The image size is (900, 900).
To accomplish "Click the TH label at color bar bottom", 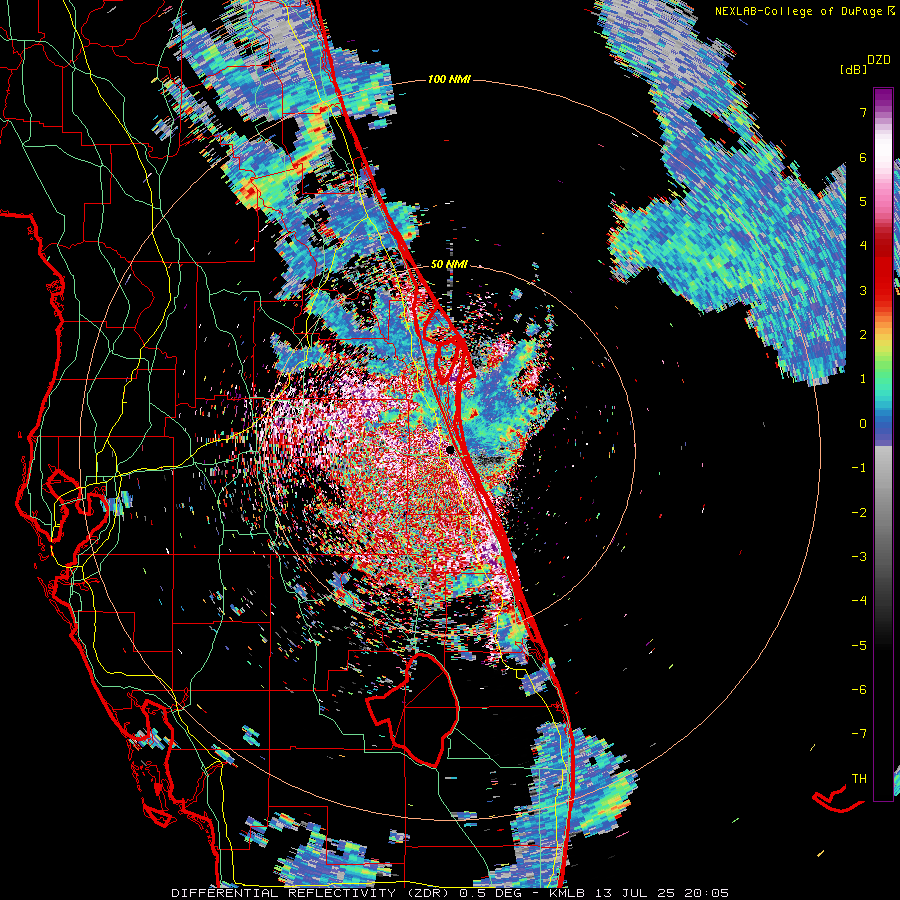I will [x=859, y=778].
